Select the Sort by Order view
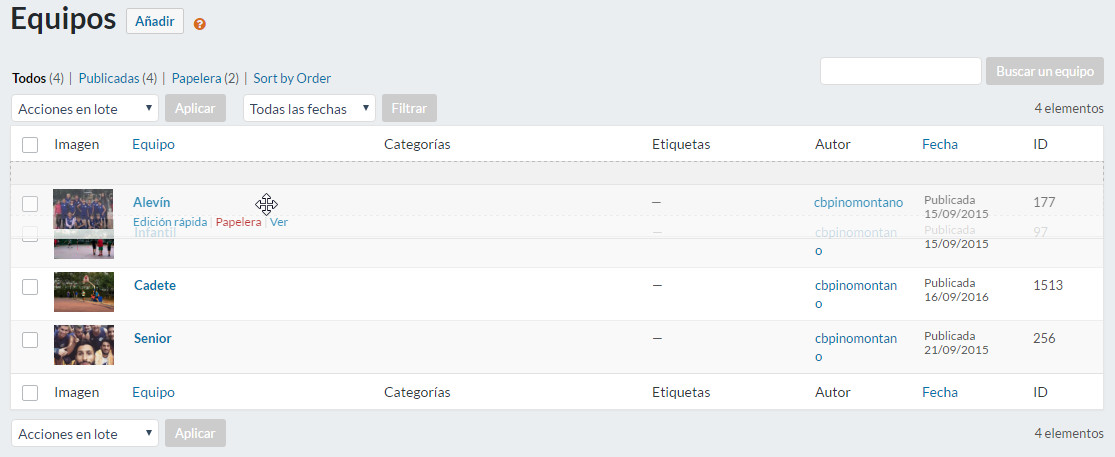Image resolution: width=1115 pixels, height=457 pixels. tap(292, 78)
